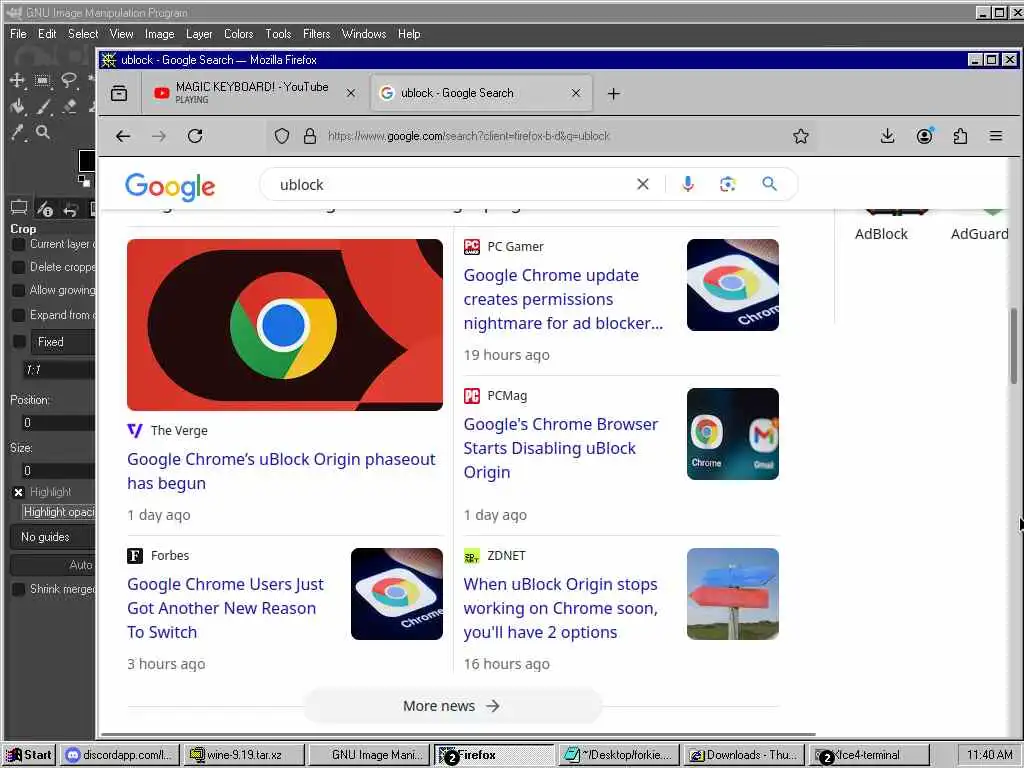Go forward with Firefox forward arrow
Viewport: 1024px width, 768px height.
(159, 136)
